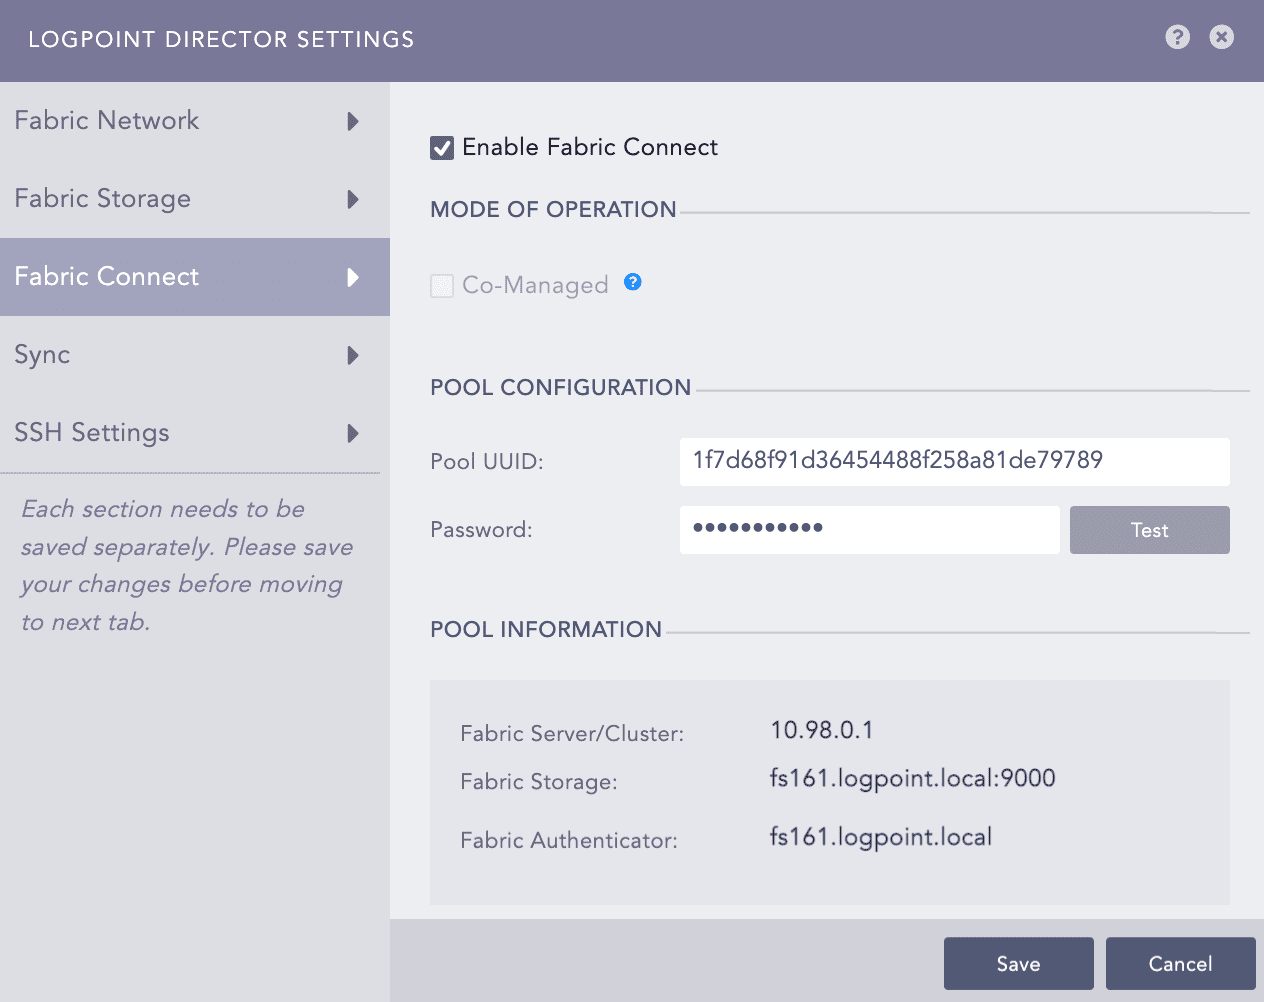This screenshot has width=1264, height=1002.
Task: Select the Fabric Storage sidebar entry
Action: pyautogui.click(x=102, y=199)
